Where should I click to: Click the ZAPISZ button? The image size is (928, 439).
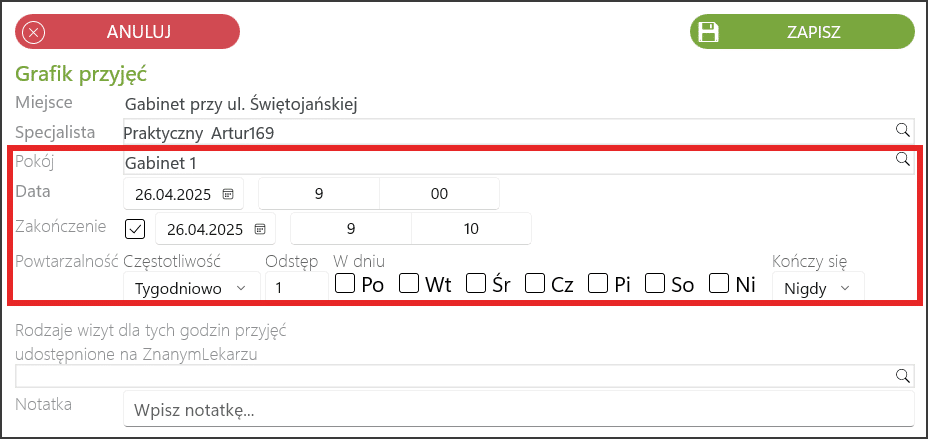point(803,32)
